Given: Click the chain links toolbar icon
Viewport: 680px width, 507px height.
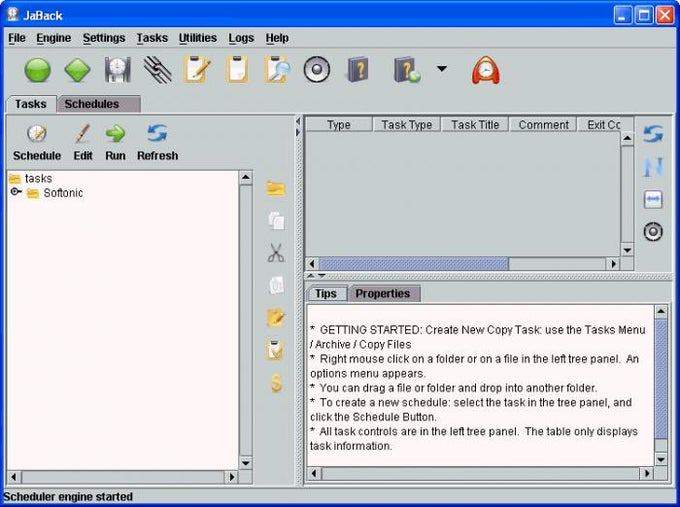Looking at the screenshot, I should tap(157, 69).
